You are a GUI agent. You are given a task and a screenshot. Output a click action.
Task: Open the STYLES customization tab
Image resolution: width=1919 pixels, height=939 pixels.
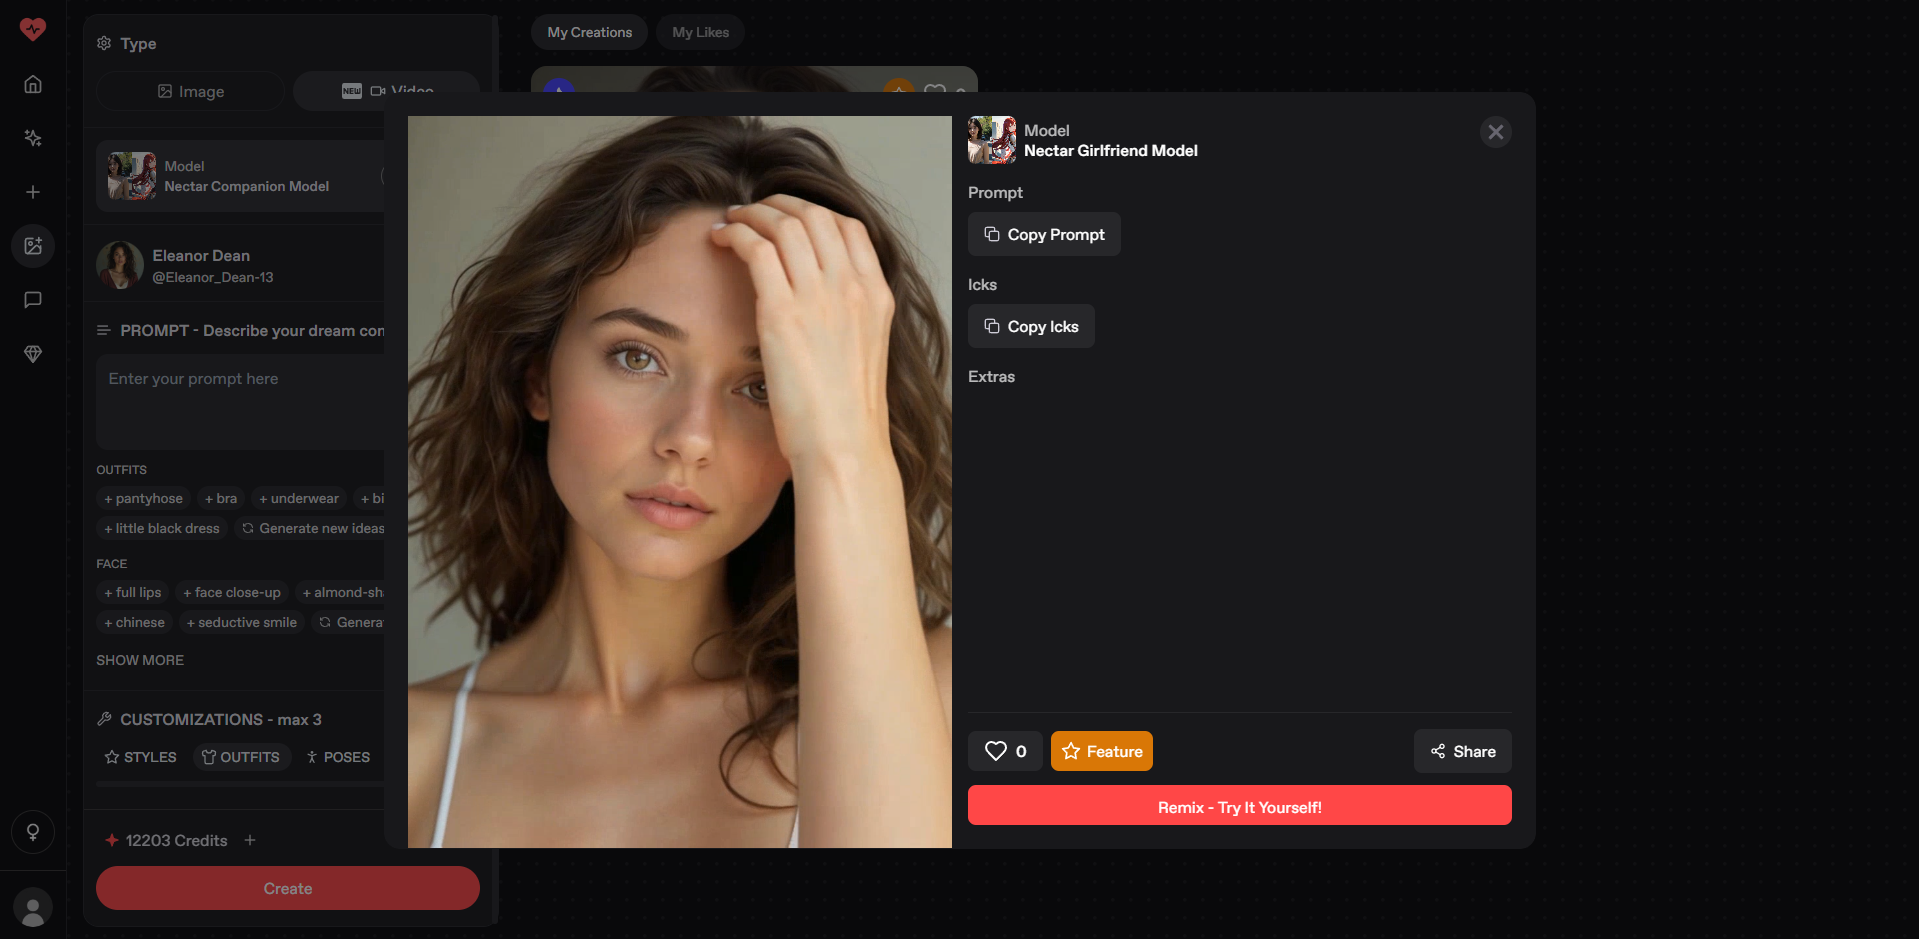point(141,757)
